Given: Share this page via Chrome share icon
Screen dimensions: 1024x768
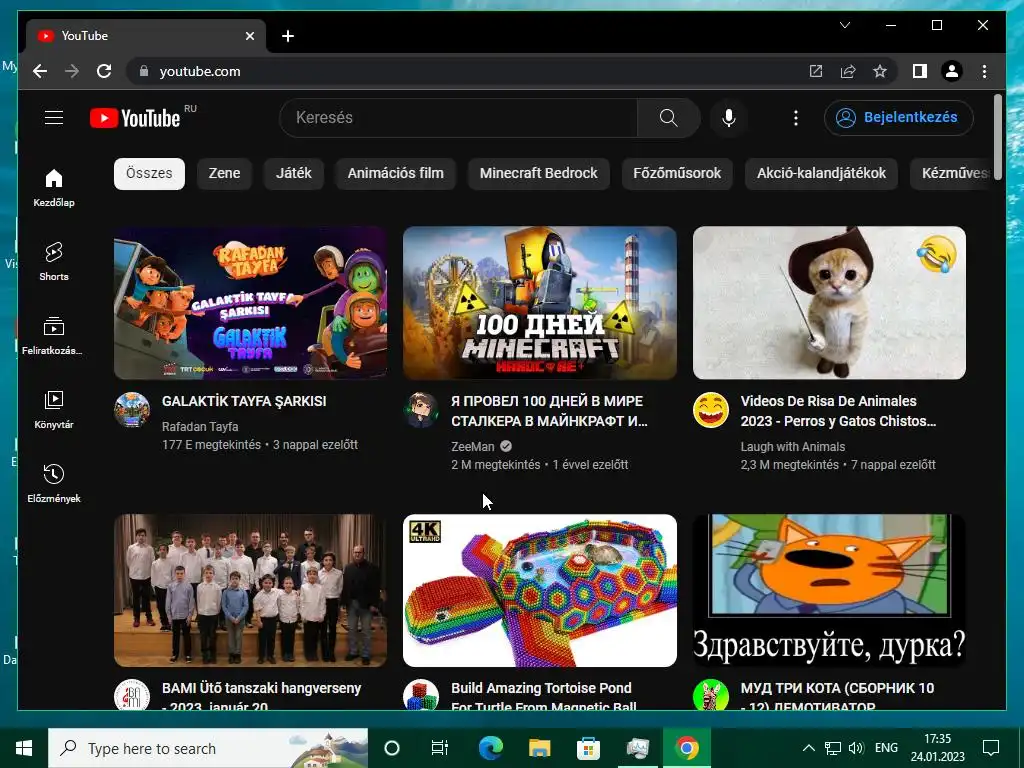Looking at the screenshot, I should click(x=848, y=71).
